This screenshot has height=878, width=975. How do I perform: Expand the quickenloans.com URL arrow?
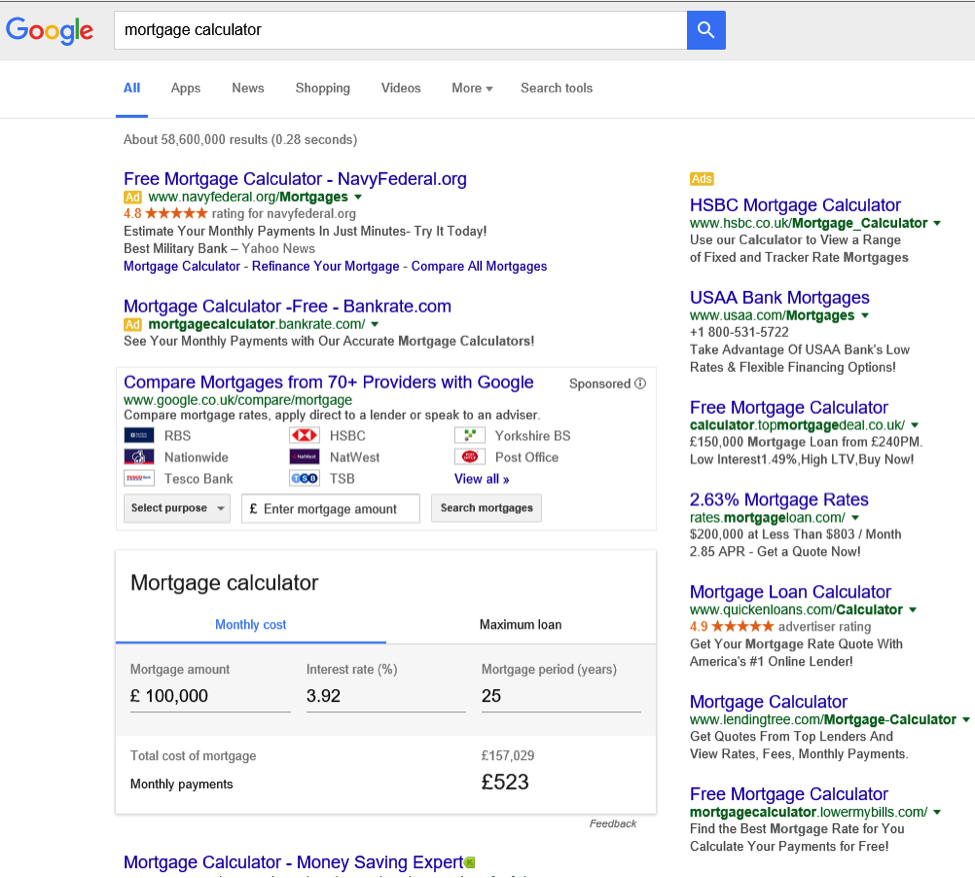coord(913,609)
